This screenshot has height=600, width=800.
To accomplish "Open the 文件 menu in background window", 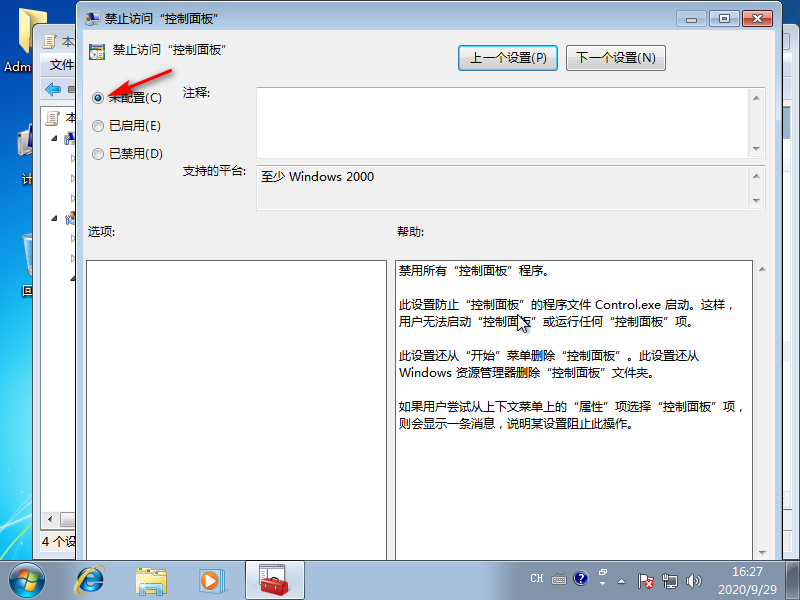I will pos(62,65).
